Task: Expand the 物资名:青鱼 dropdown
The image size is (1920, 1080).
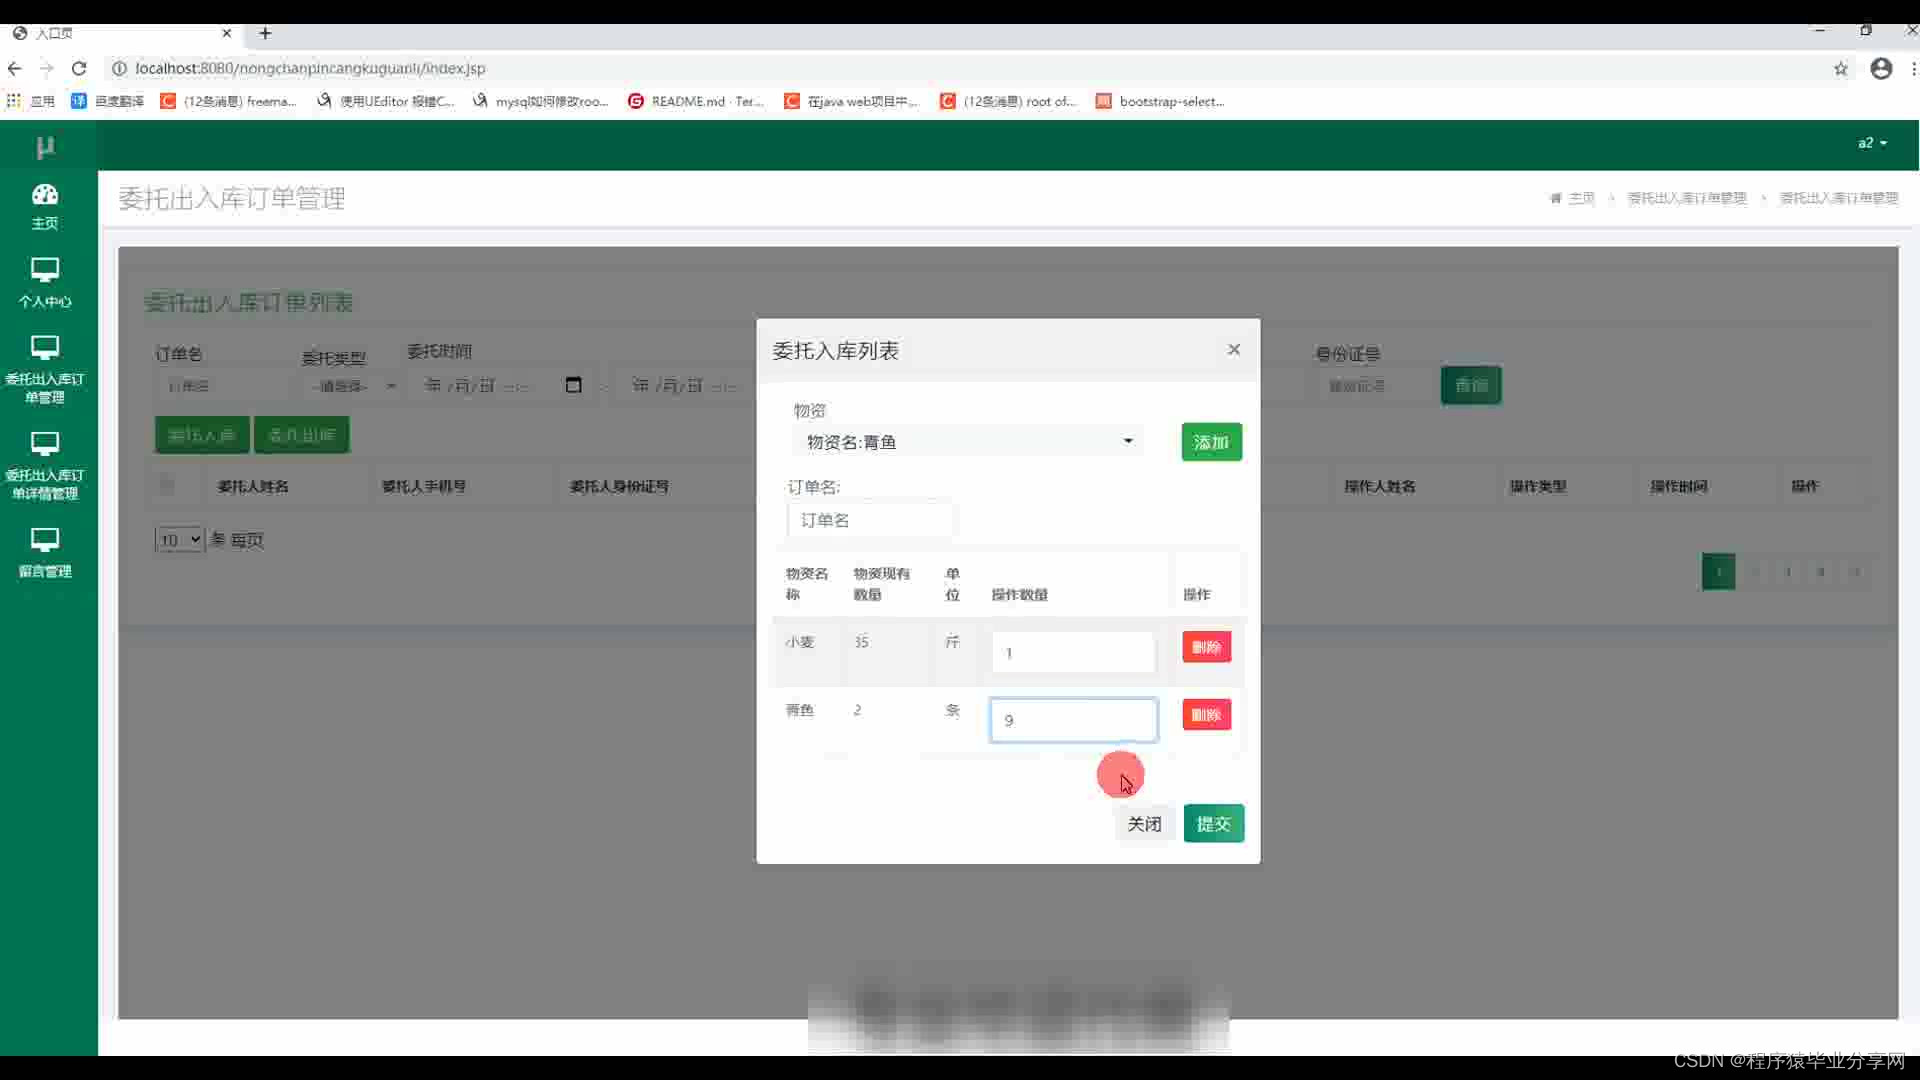Action: point(968,442)
